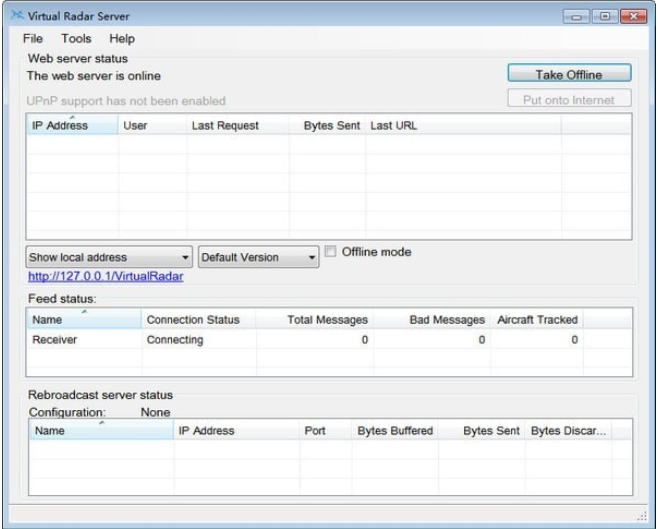The image size is (658, 529).
Task: Sort connections by Last Request column
Action: (x=224, y=126)
